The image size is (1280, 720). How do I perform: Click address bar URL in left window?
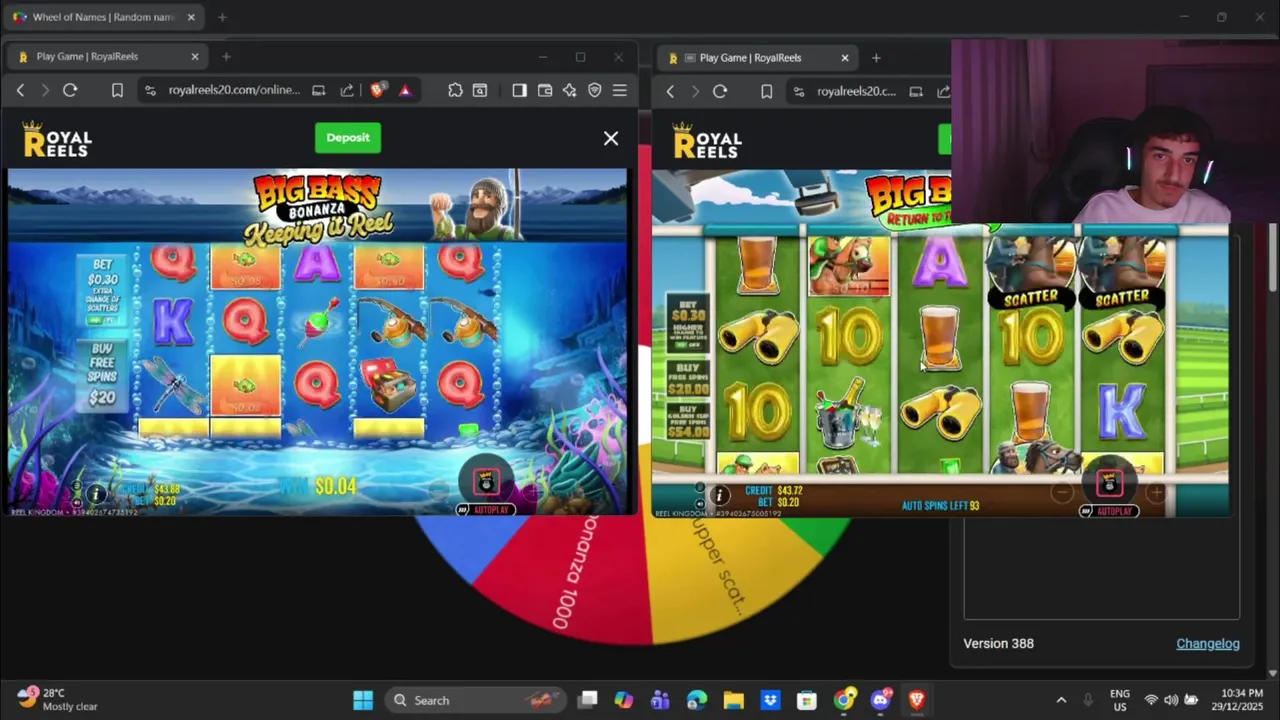click(234, 90)
